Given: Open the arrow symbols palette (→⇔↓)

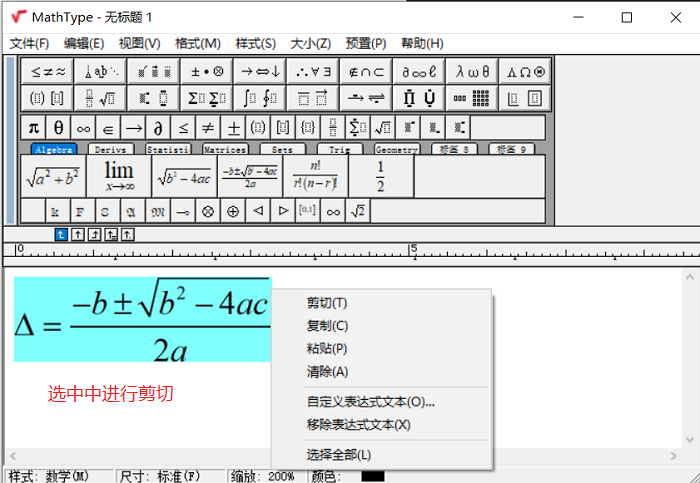Looking at the screenshot, I should pyautogui.click(x=260, y=71).
